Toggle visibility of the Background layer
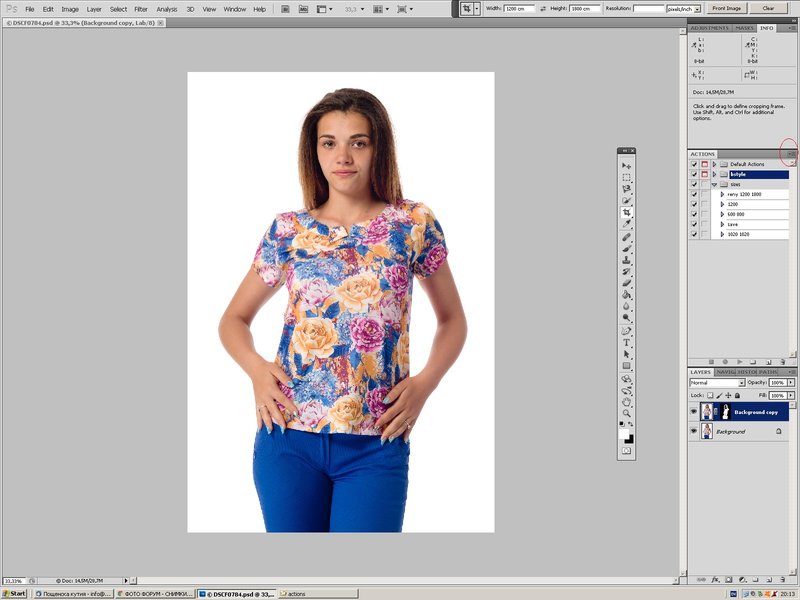Viewport: 800px width, 600px height. tap(694, 431)
